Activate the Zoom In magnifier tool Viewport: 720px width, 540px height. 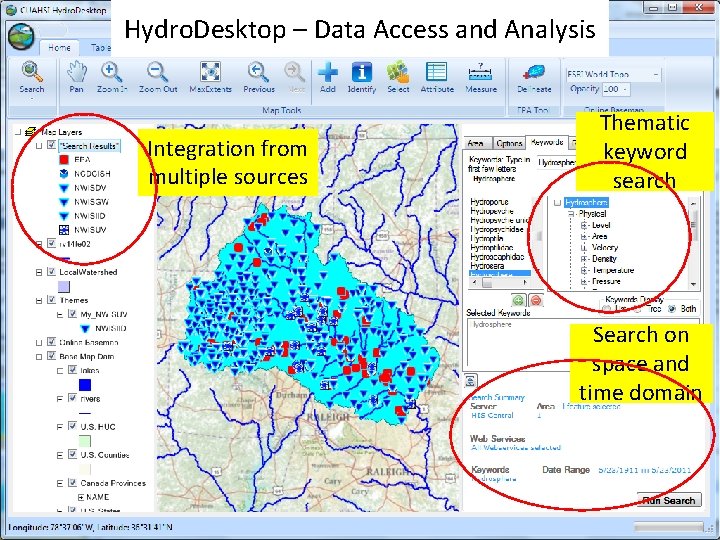click(112, 77)
